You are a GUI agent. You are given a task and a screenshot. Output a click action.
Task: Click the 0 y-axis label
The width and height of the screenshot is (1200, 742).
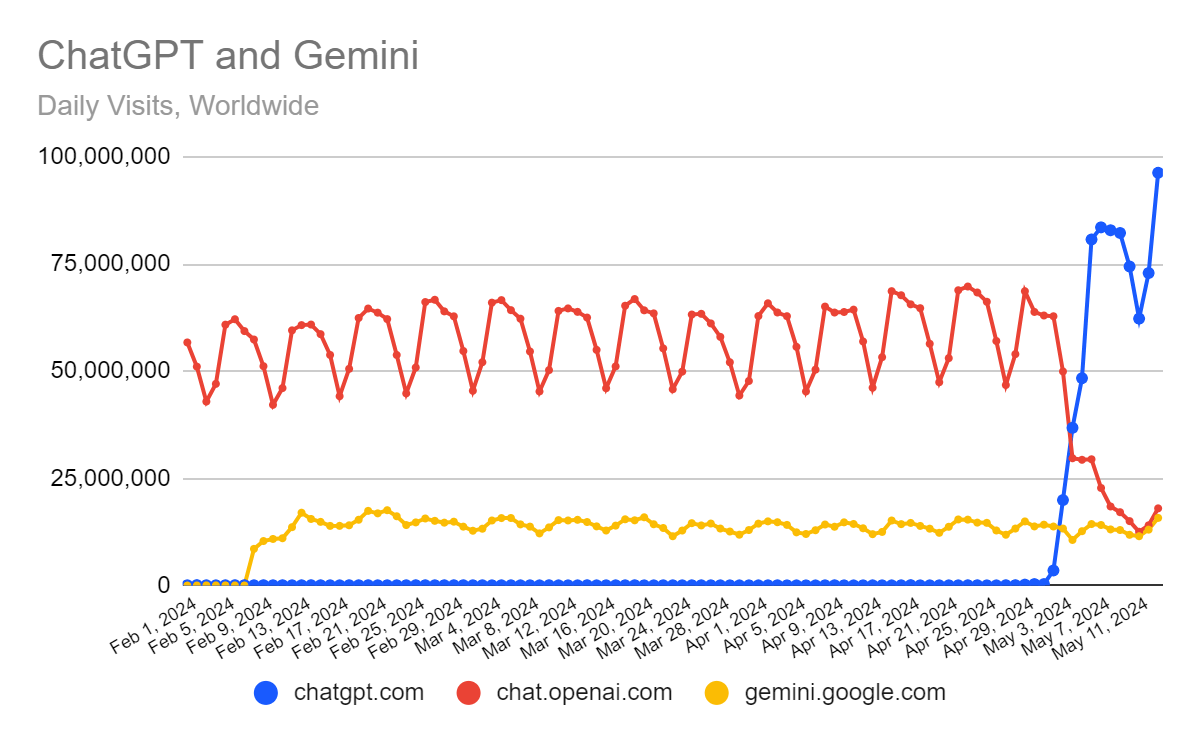point(164,584)
